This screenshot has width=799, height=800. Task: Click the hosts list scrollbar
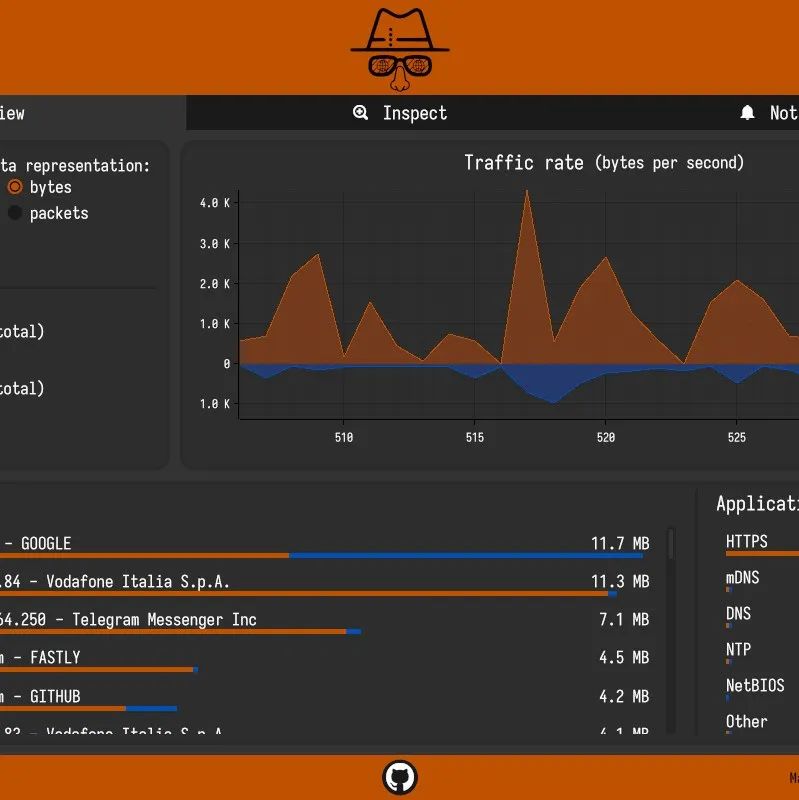670,544
